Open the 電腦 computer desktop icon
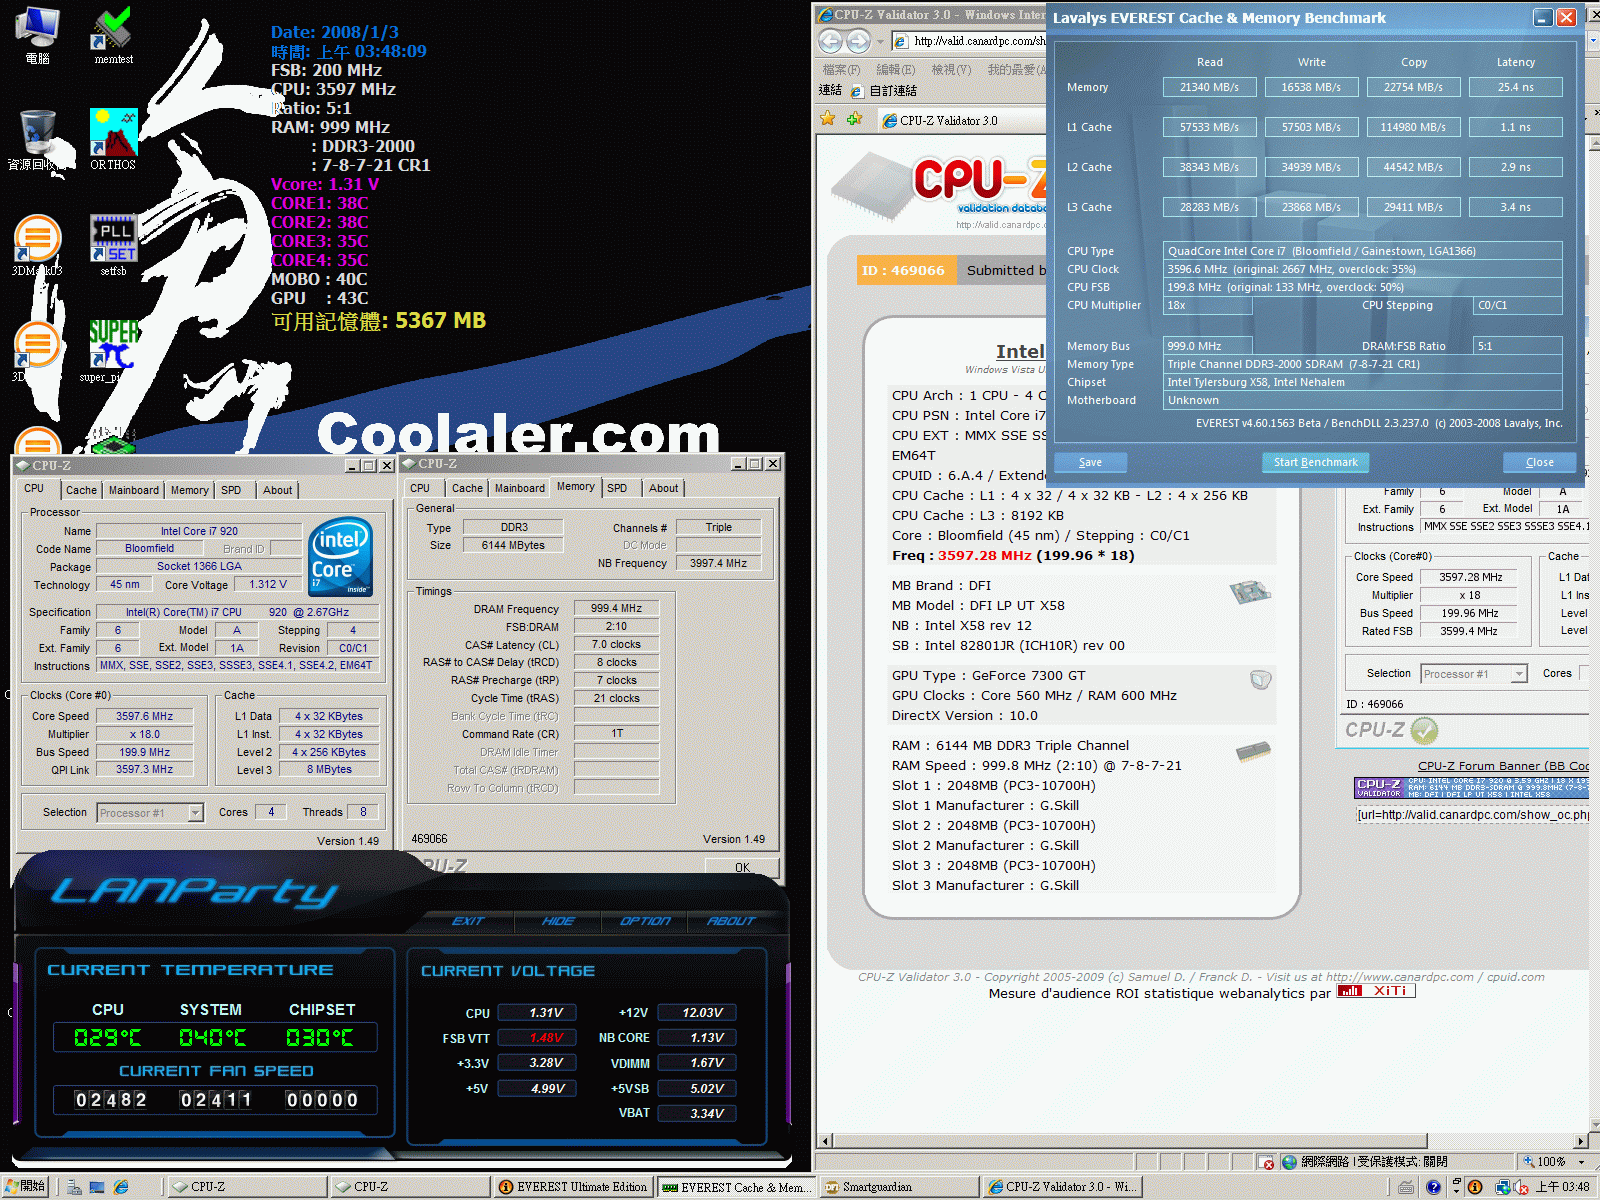1600x1200 pixels. 37,36
